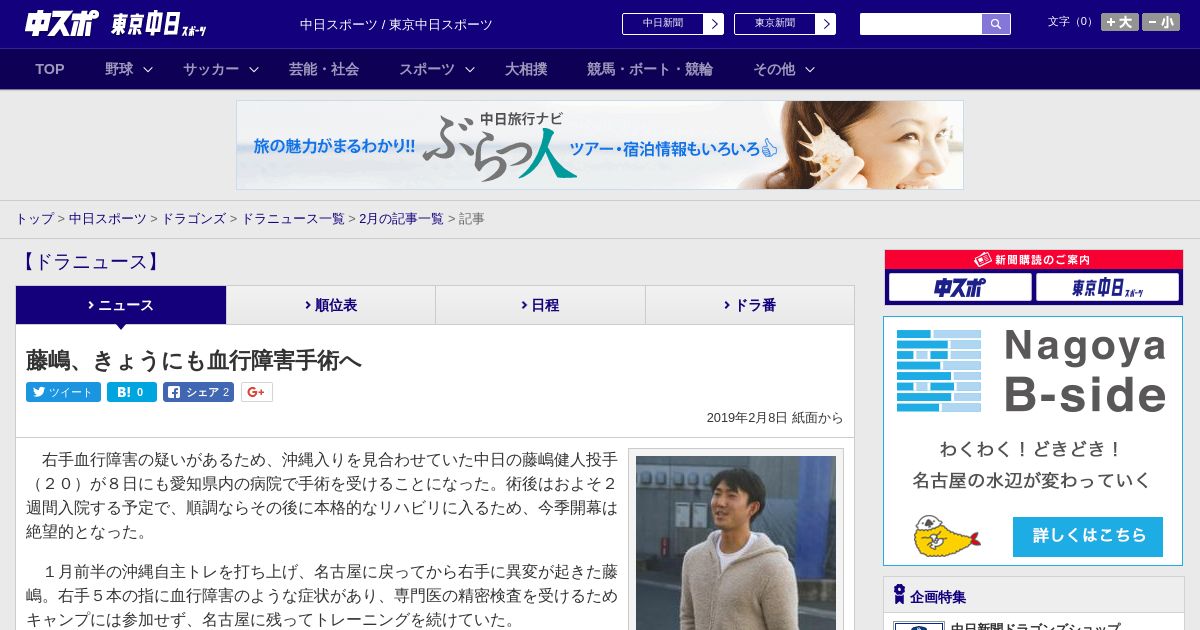
Task: Tweet the article via ツイート button
Action: pyautogui.click(x=63, y=392)
